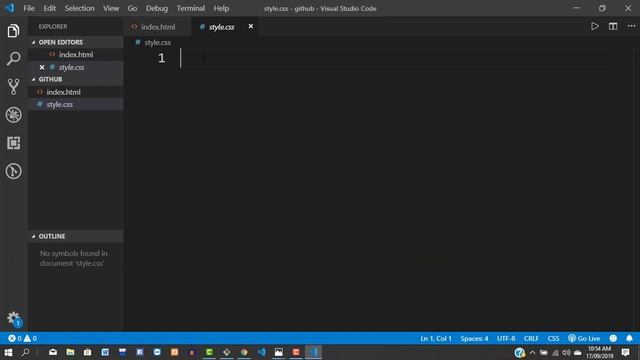Open the File menu
The height and width of the screenshot is (360, 640).
tap(29, 8)
